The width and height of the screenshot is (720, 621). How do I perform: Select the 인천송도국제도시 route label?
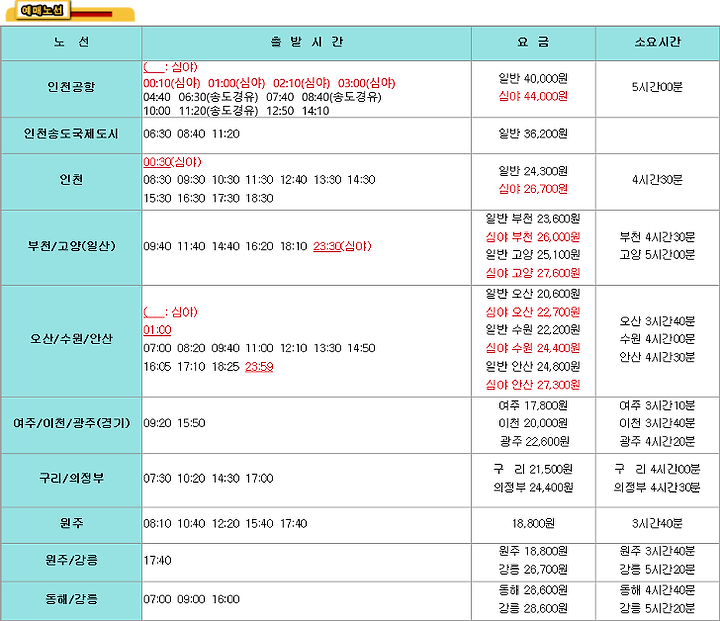tap(71, 134)
